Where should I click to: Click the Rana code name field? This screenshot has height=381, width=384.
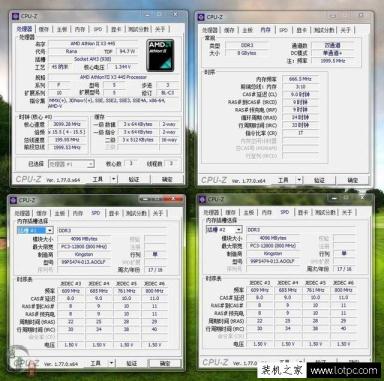[x=71, y=51]
